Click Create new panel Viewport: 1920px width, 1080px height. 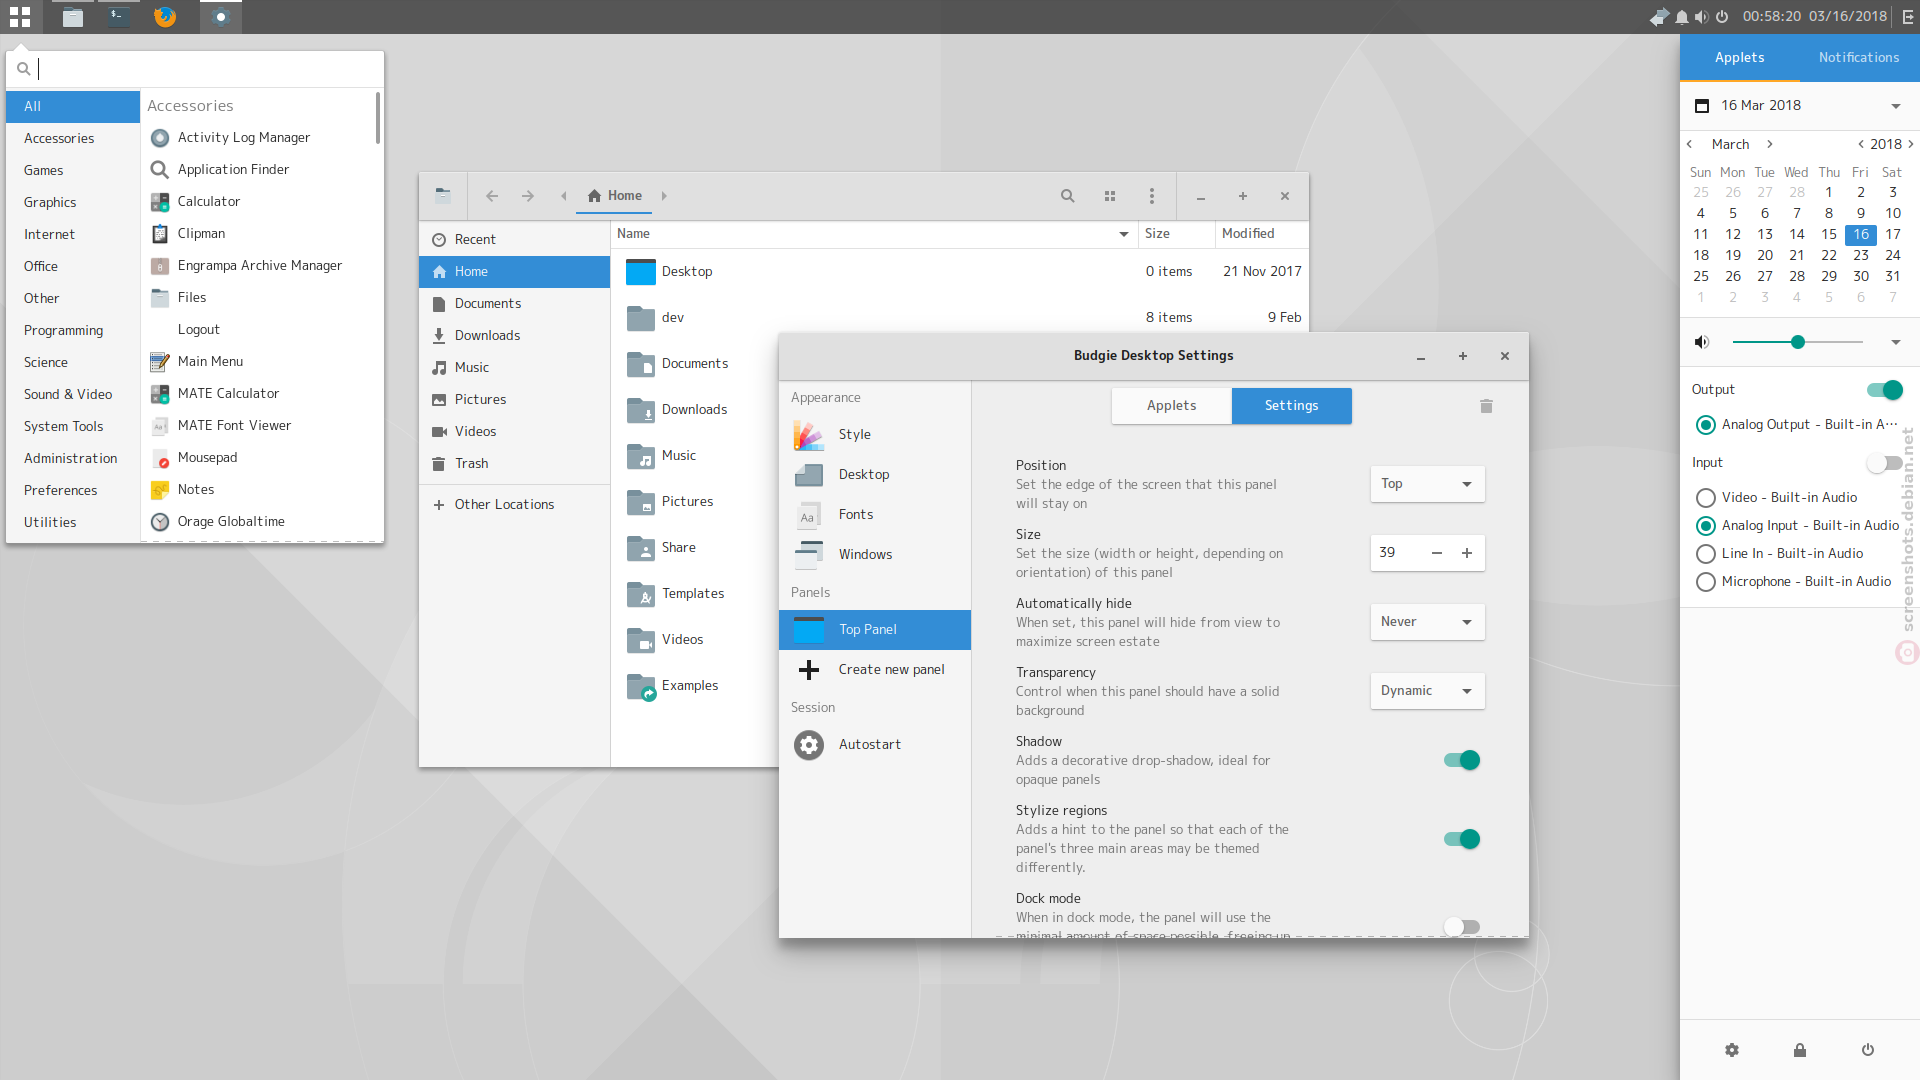click(x=875, y=669)
